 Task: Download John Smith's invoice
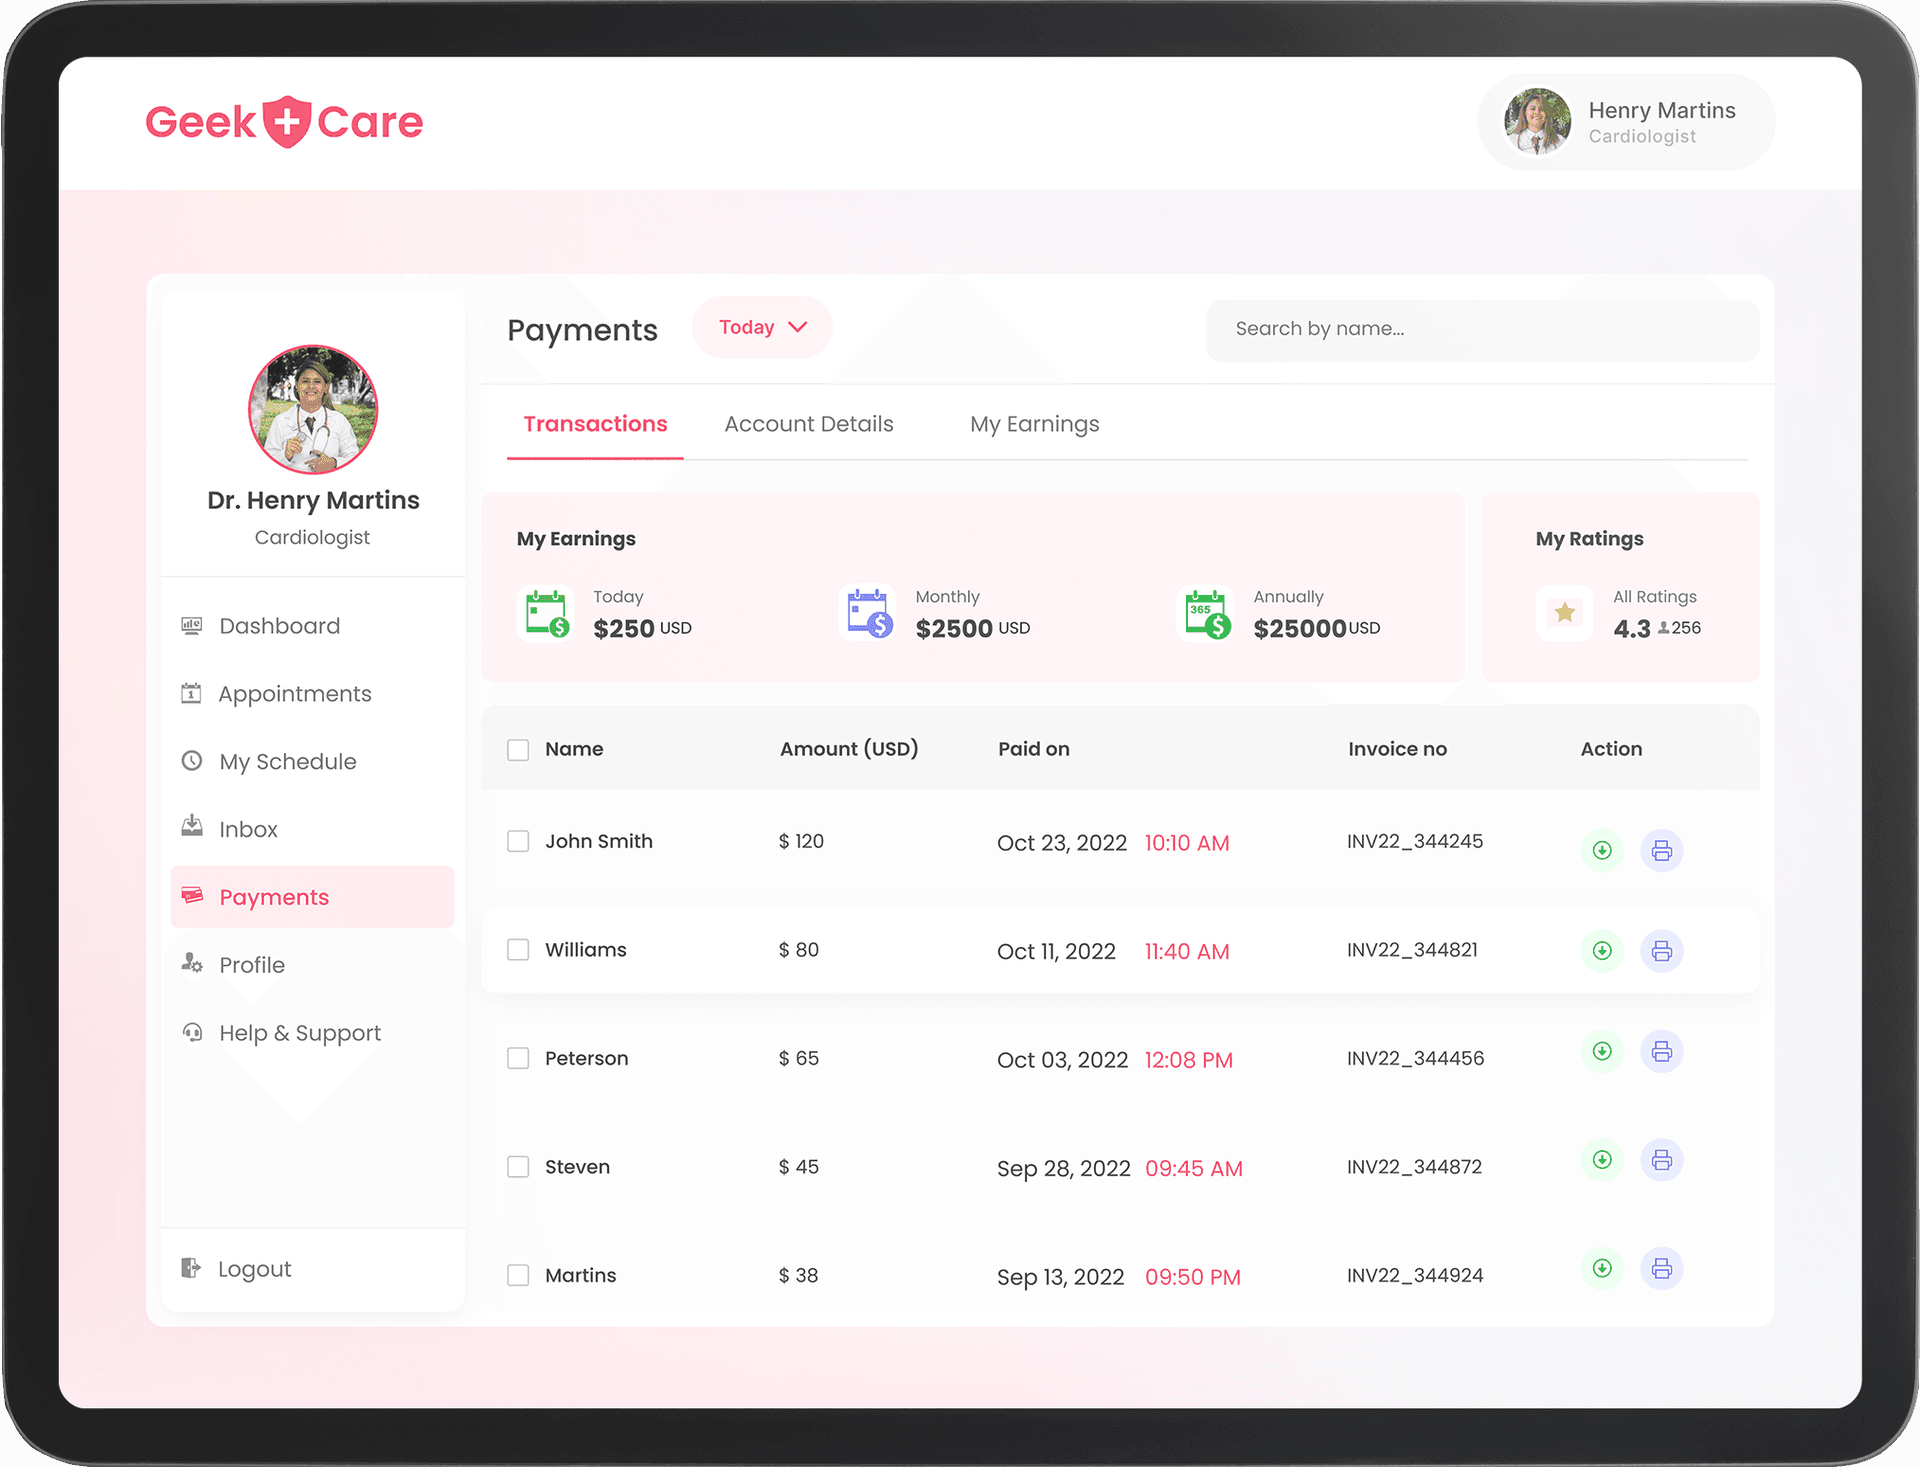[x=1602, y=850]
